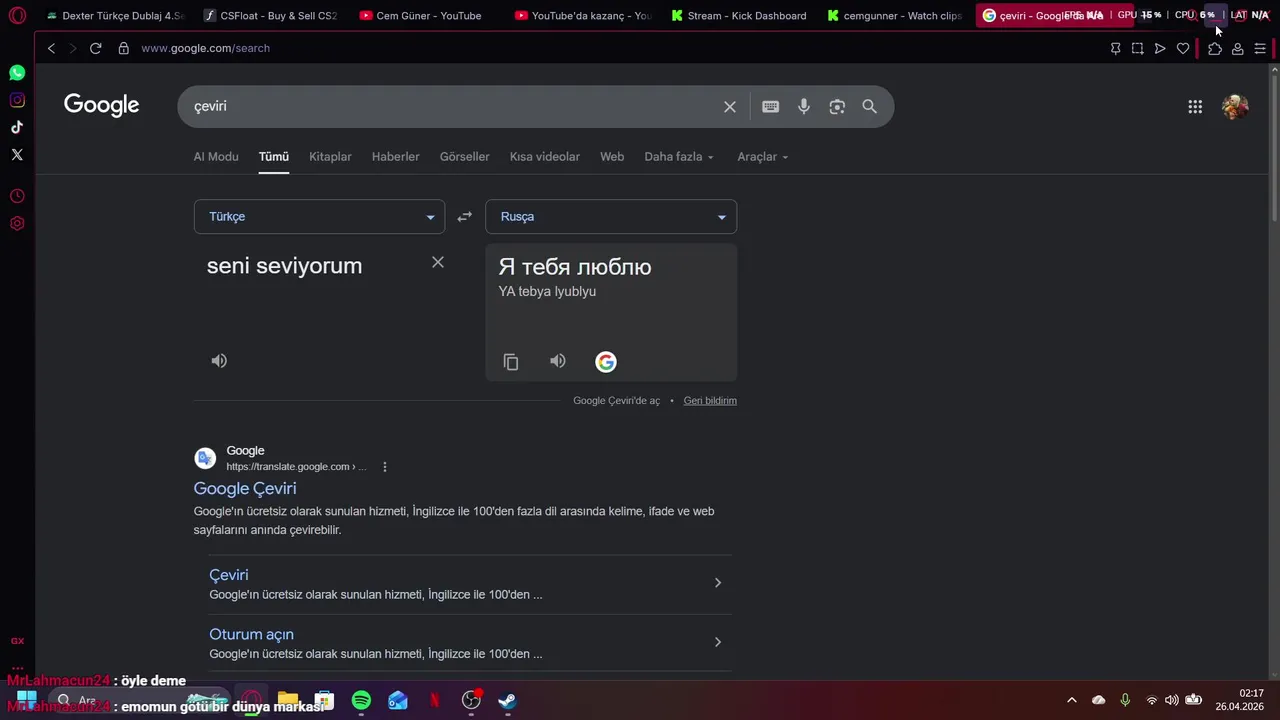Search the translation with Google icon
The width and height of the screenshot is (1280, 720).
coord(606,362)
